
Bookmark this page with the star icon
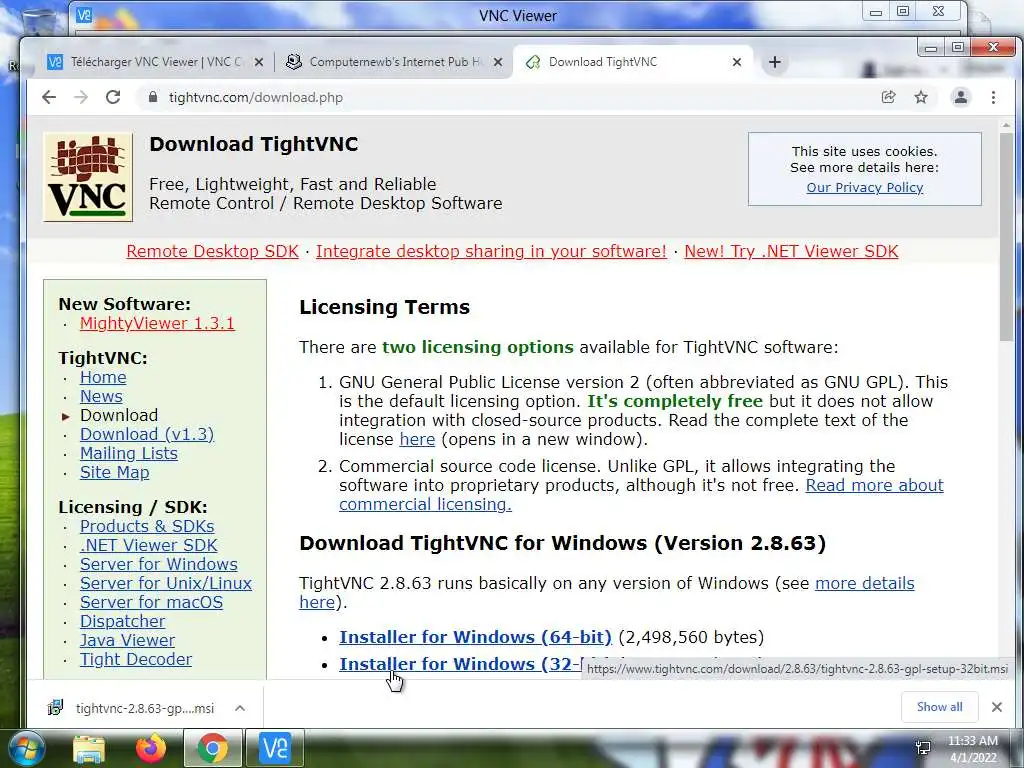point(921,97)
